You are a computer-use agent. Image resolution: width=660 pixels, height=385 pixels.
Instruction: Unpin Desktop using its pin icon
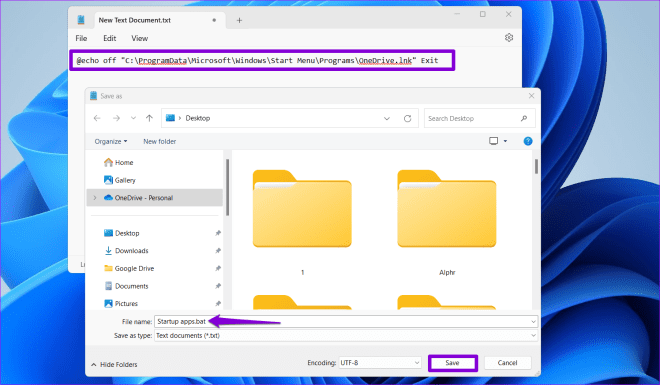[x=218, y=233]
